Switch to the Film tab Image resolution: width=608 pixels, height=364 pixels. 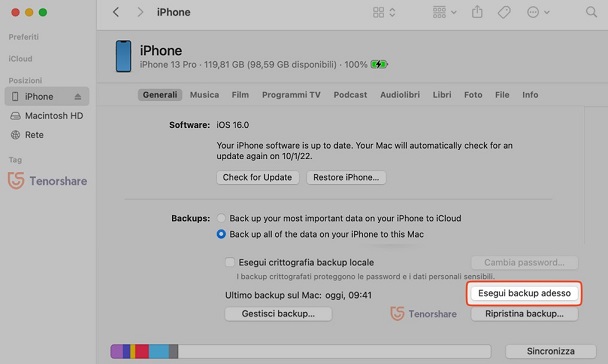[x=240, y=95]
